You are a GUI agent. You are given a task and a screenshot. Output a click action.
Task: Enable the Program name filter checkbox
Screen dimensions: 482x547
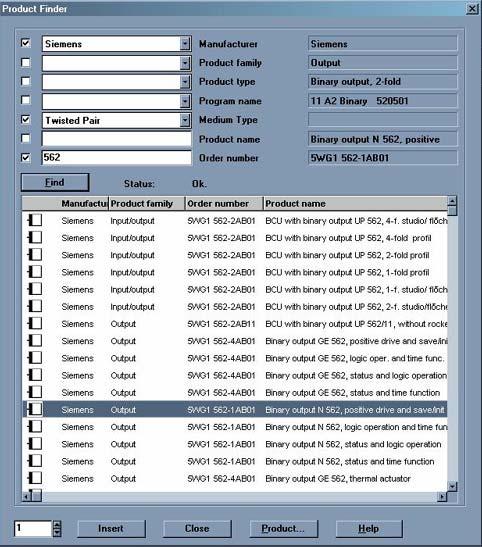(25, 100)
